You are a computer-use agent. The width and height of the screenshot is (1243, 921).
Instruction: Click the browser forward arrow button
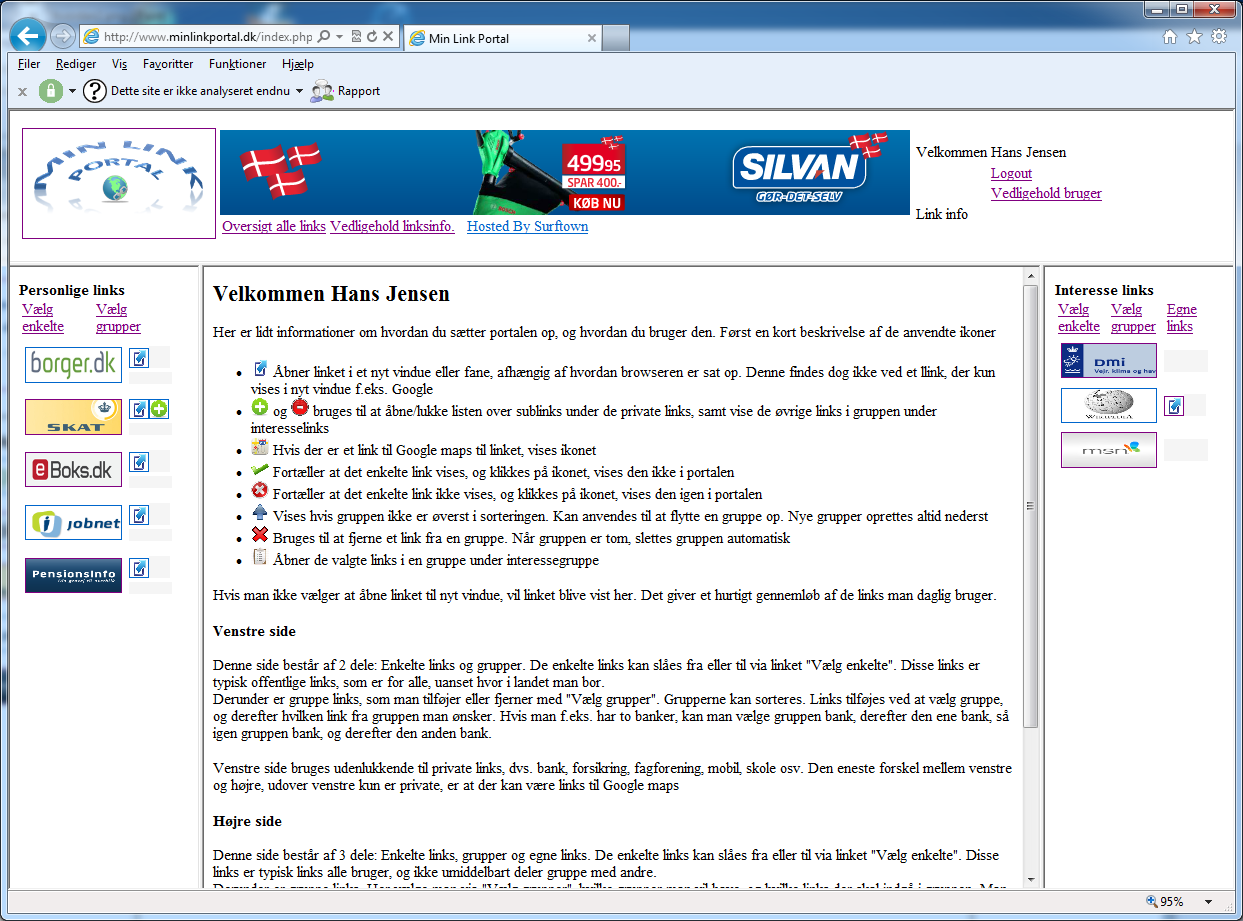point(62,37)
